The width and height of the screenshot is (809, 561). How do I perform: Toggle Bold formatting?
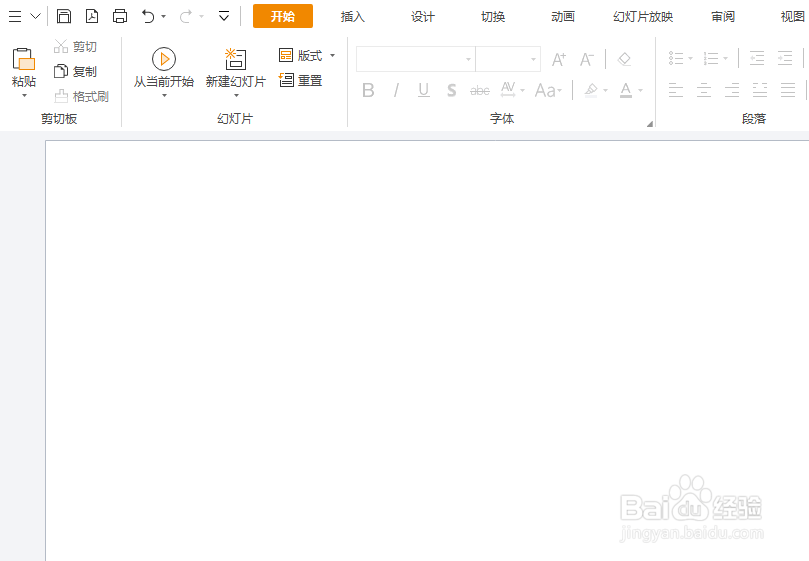(x=368, y=90)
